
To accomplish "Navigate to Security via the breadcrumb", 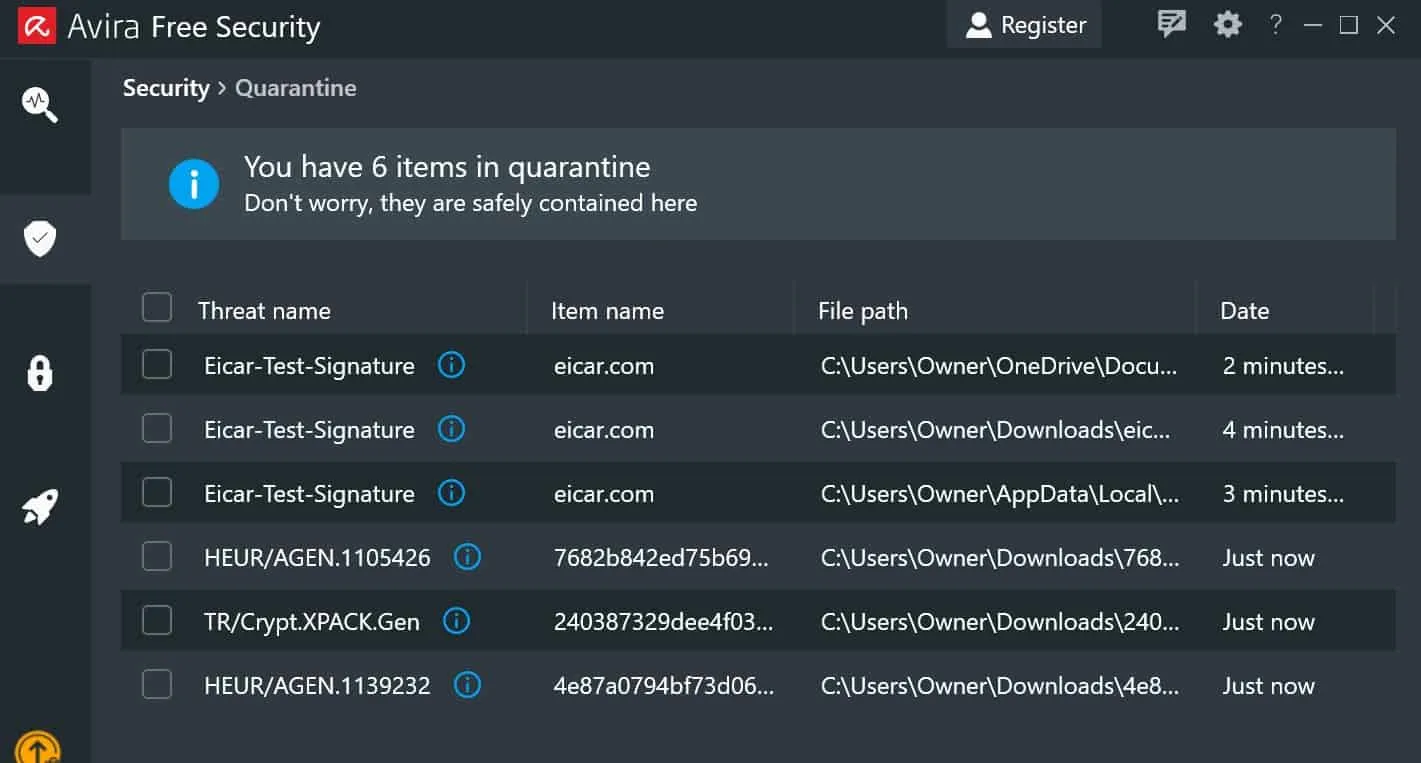I will coord(166,88).
